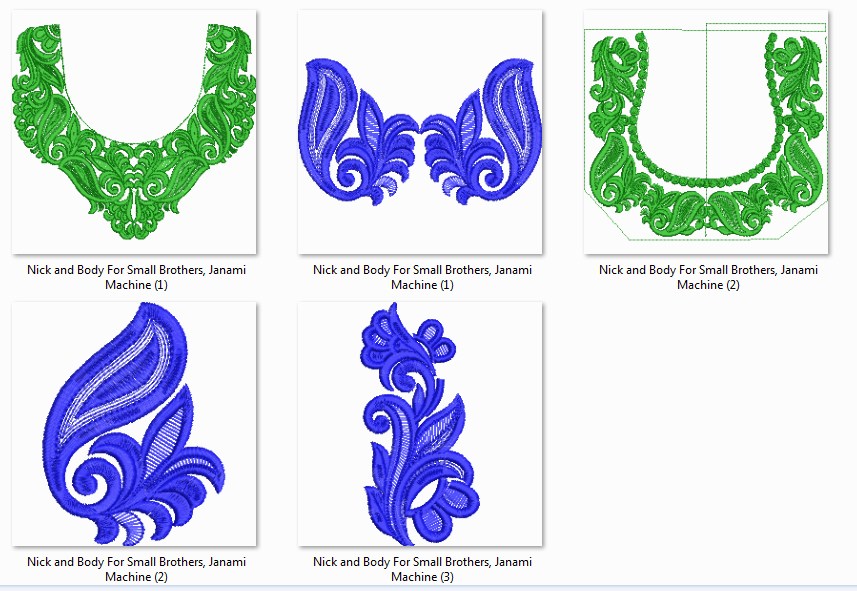Click the file name under blue mirrored paisleys
The image size is (857, 591).
[x=422, y=277]
